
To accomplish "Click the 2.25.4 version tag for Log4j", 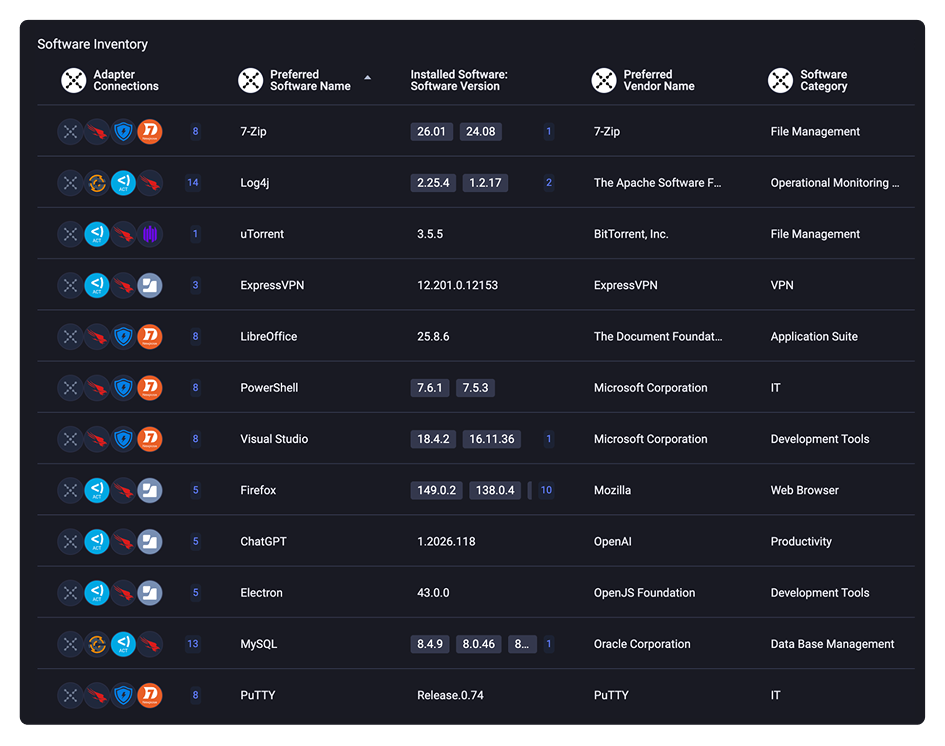I will [x=433, y=183].
